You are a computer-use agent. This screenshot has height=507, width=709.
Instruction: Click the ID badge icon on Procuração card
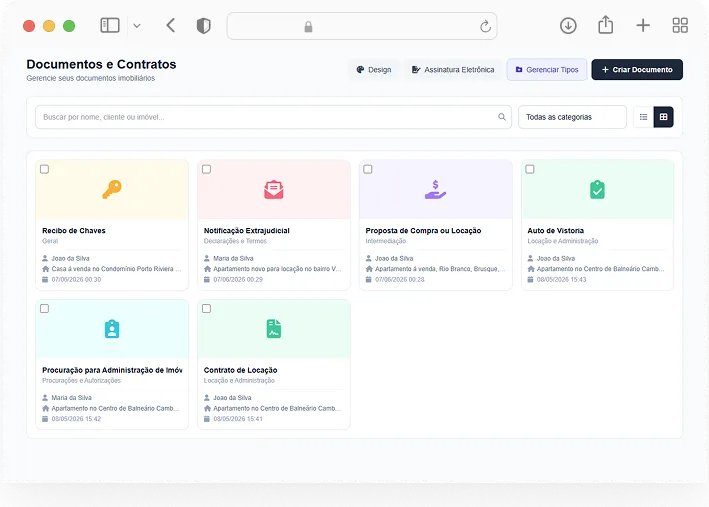(x=112, y=329)
